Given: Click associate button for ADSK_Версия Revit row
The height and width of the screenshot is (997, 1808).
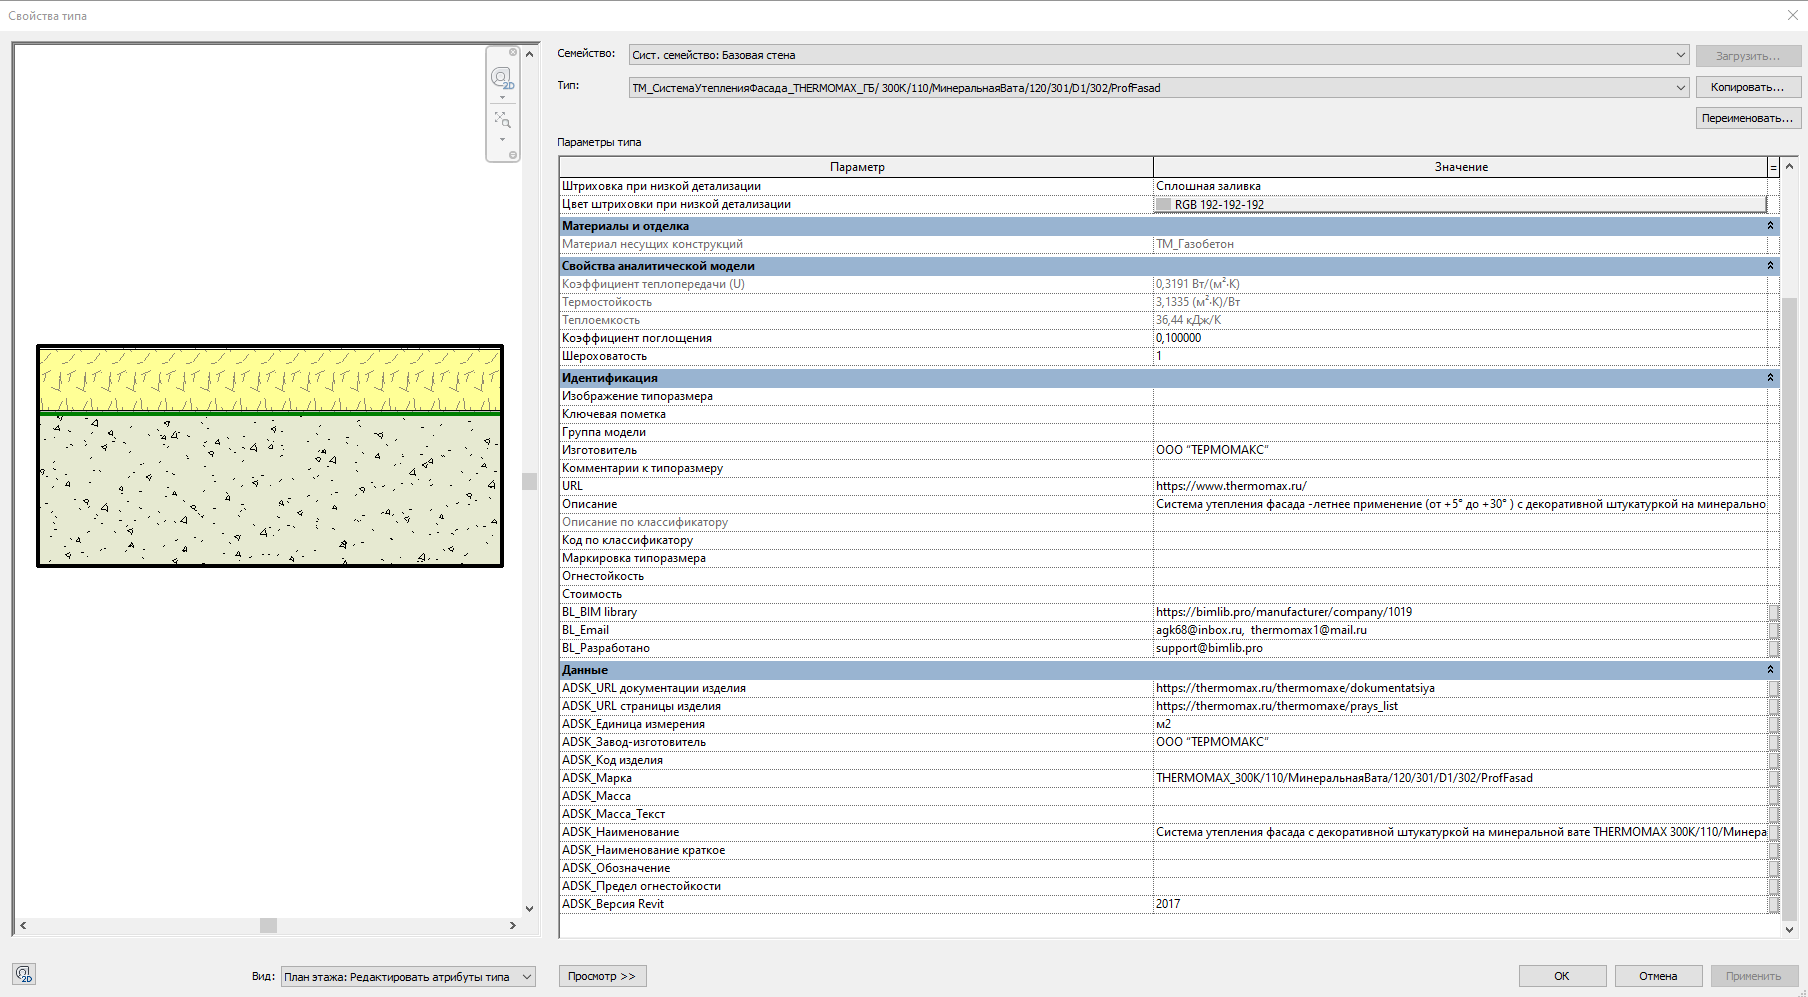Looking at the screenshot, I should (1773, 904).
